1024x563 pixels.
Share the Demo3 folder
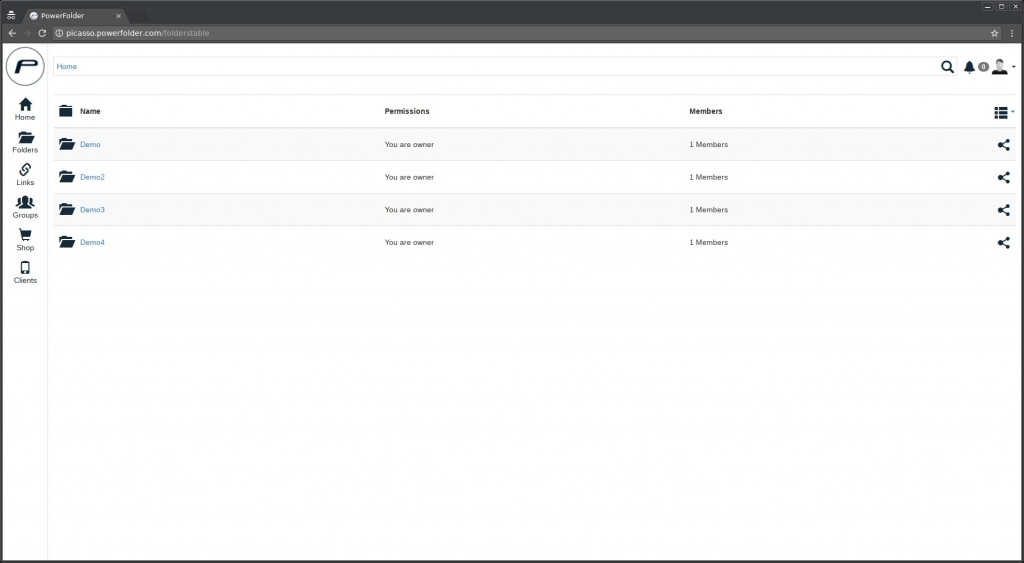coord(1003,210)
